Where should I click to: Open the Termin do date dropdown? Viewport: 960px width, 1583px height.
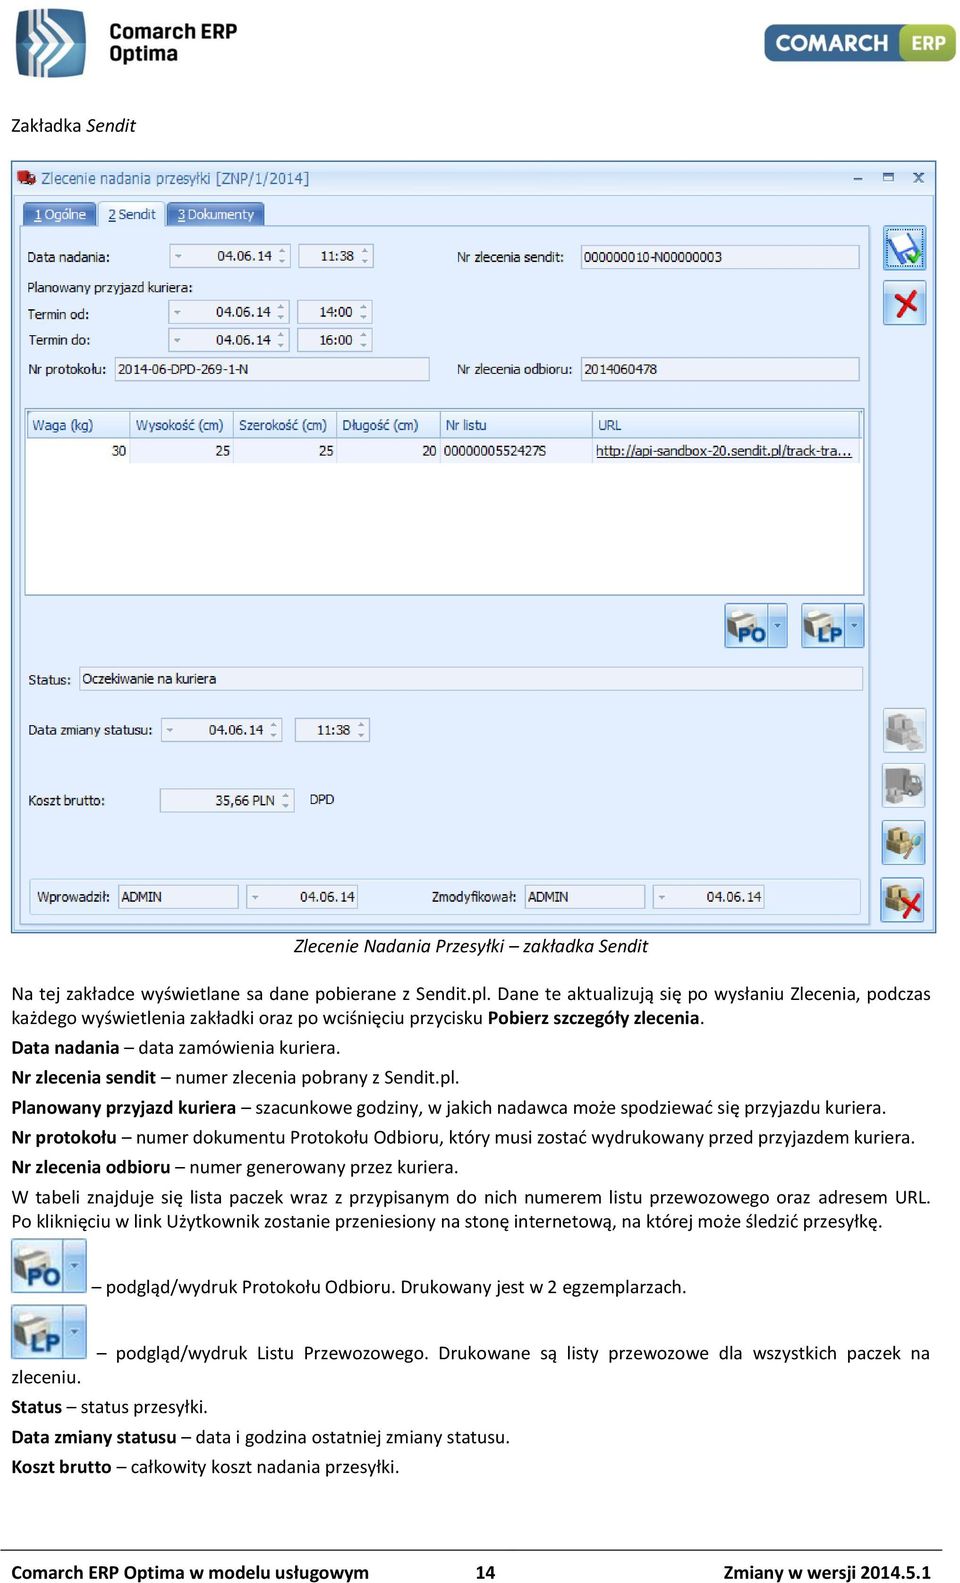178,340
